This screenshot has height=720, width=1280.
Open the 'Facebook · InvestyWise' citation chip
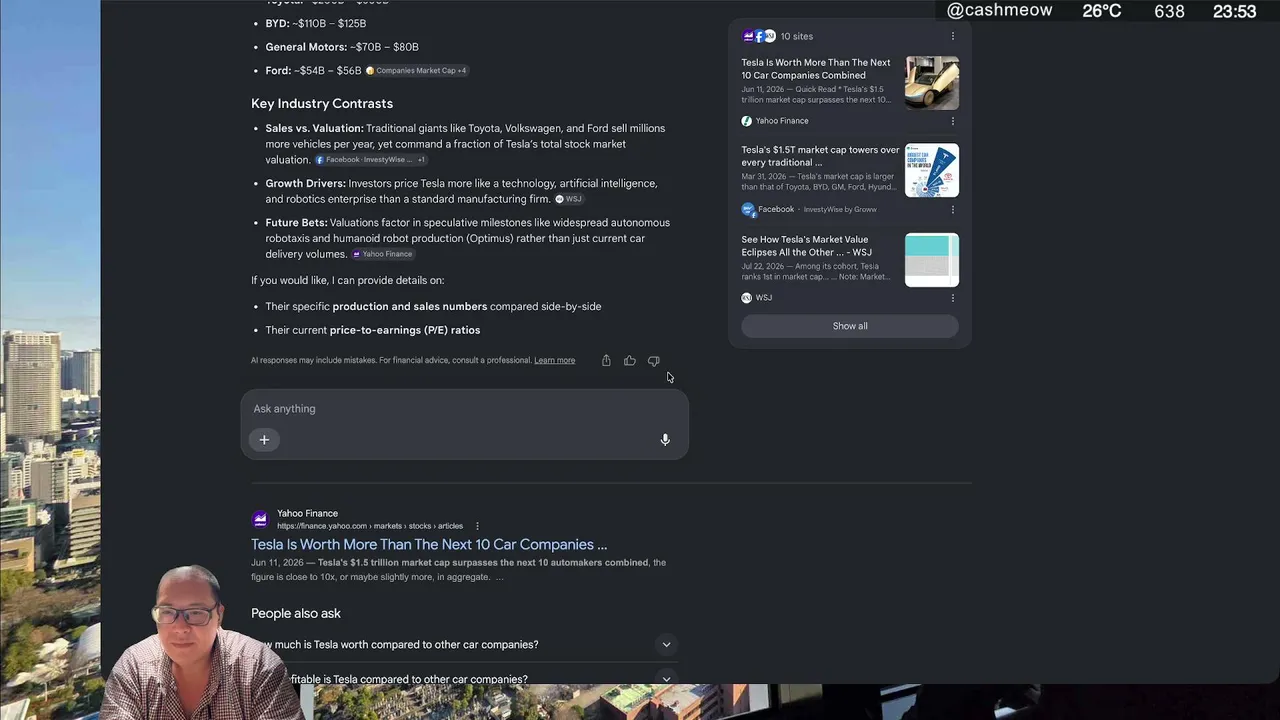(363, 160)
